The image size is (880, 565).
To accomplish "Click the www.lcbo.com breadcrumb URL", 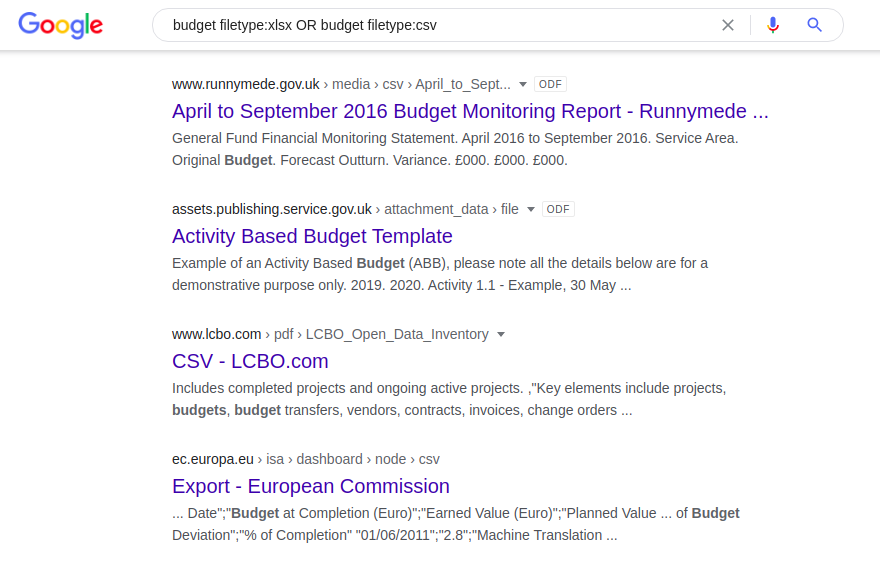I will tap(330, 334).
